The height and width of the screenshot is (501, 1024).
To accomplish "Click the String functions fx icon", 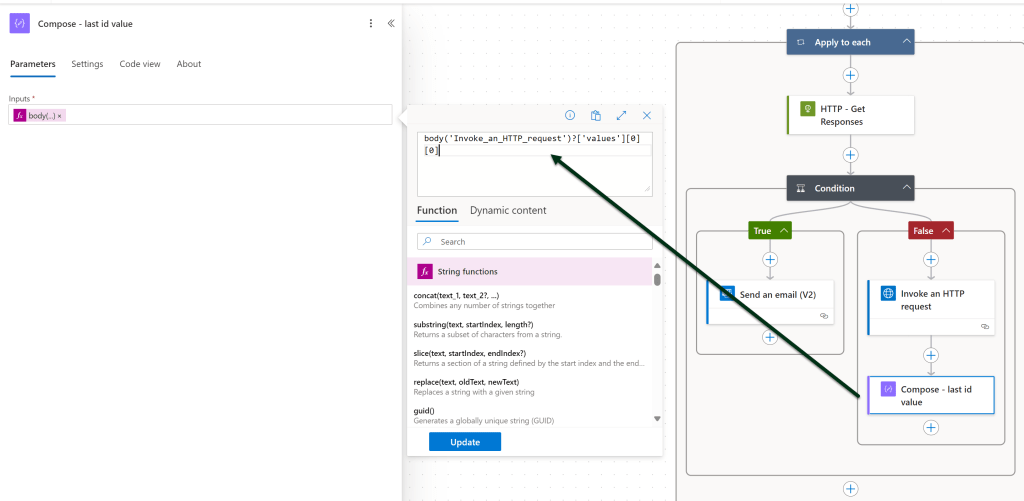I will (x=425, y=271).
